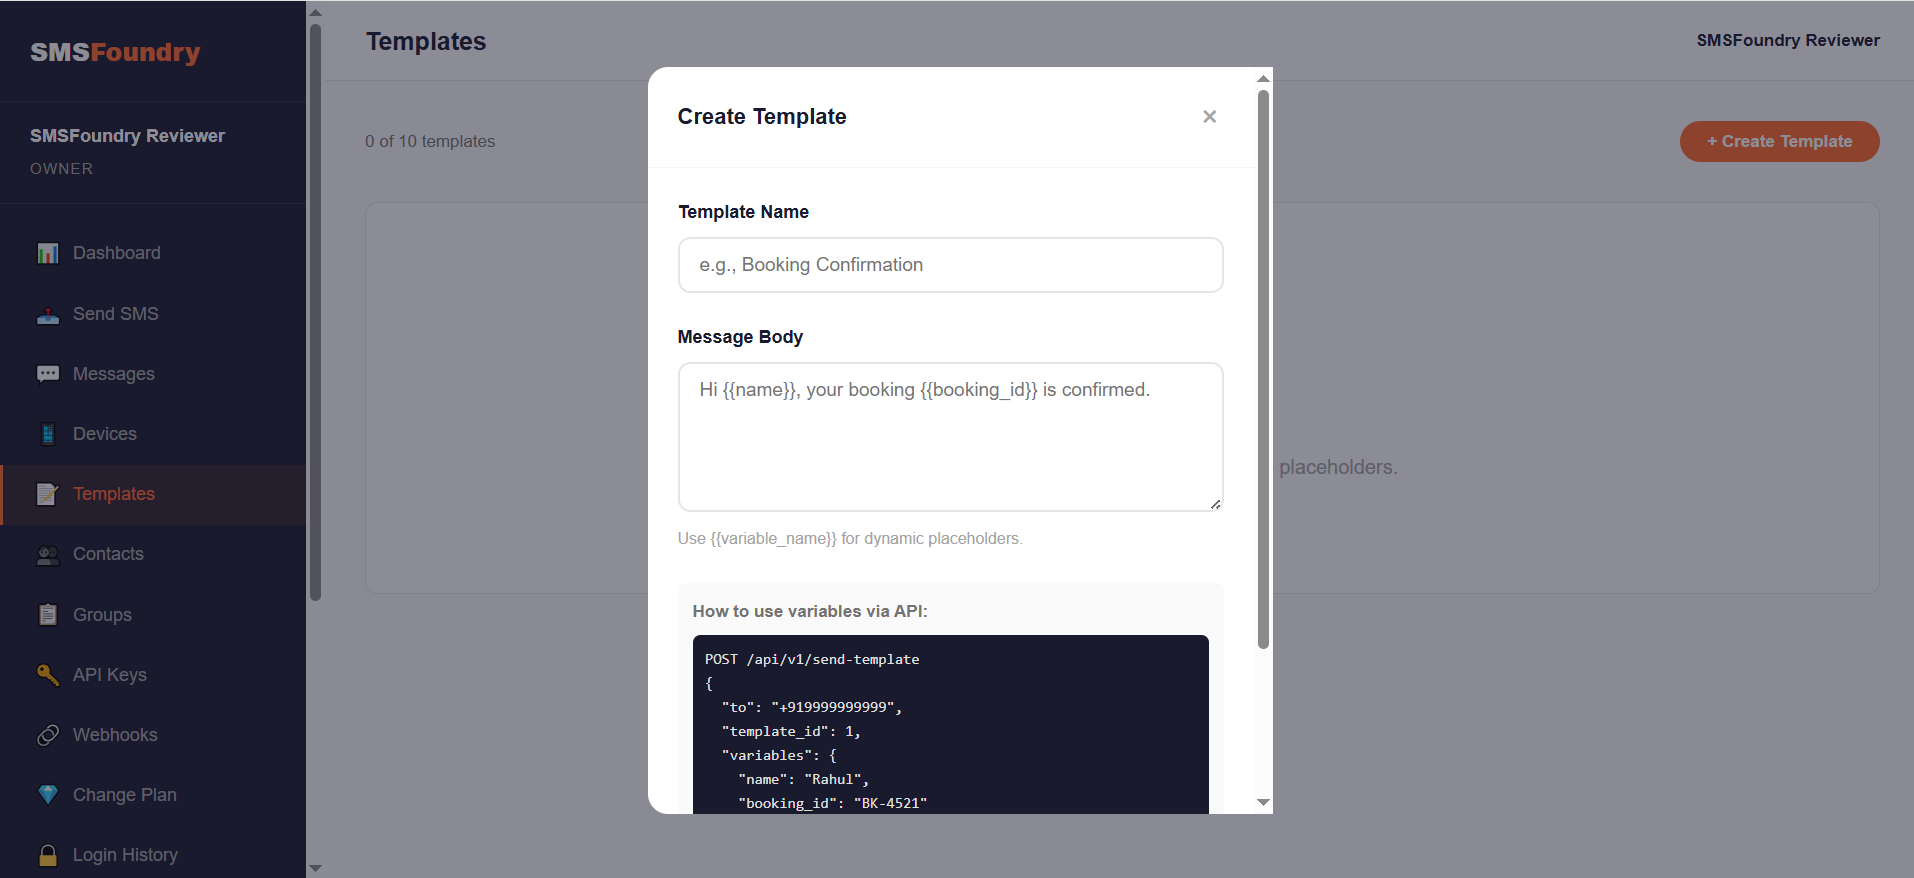1914x878 pixels.
Task: Click the sidebar scrollbar down arrow
Action: click(x=315, y=868)
